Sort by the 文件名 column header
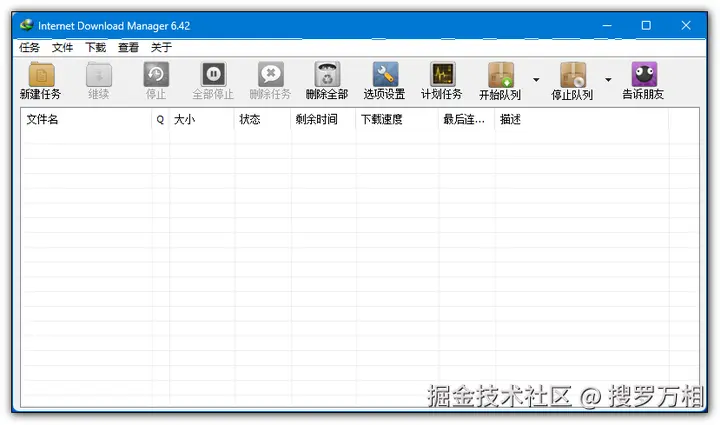Image resolution: width=720 pixels, height=425 pixels. [x=86, y=120]
